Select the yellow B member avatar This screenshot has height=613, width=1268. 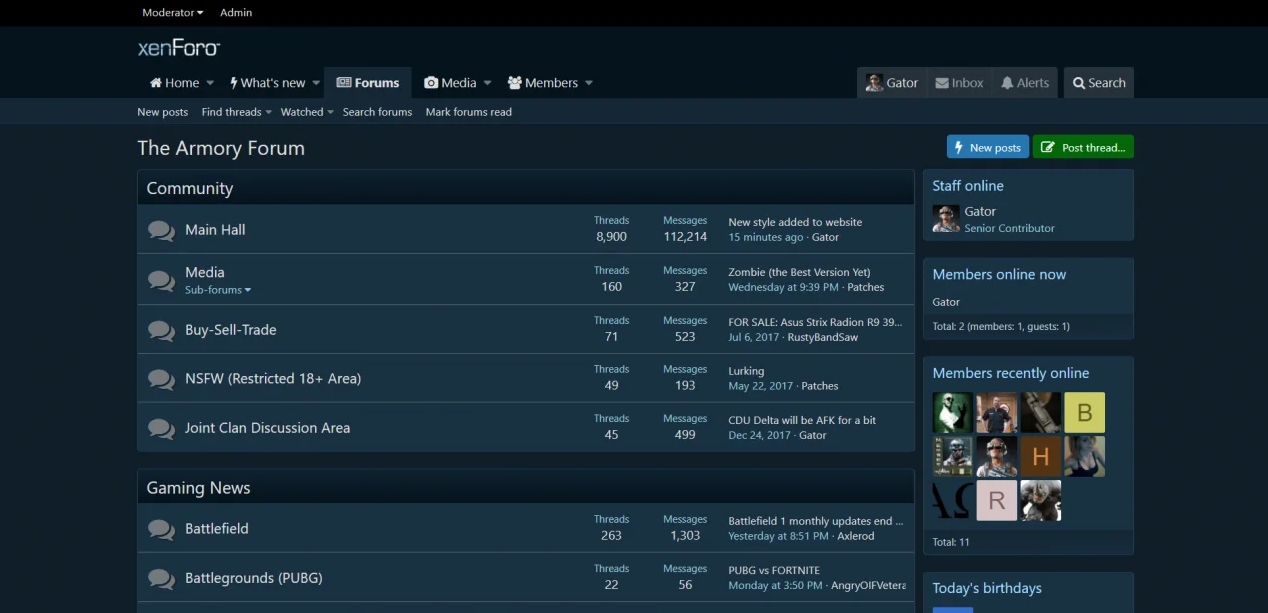click(1084, 413)
